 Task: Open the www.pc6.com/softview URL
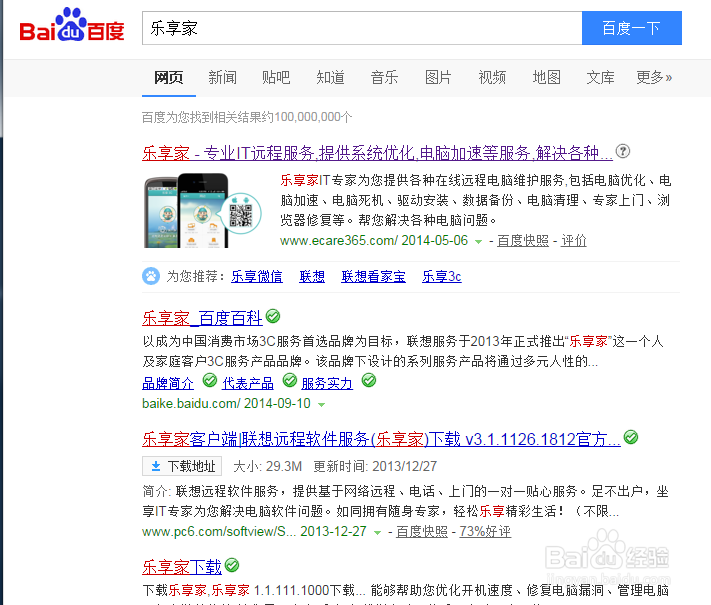219,531
